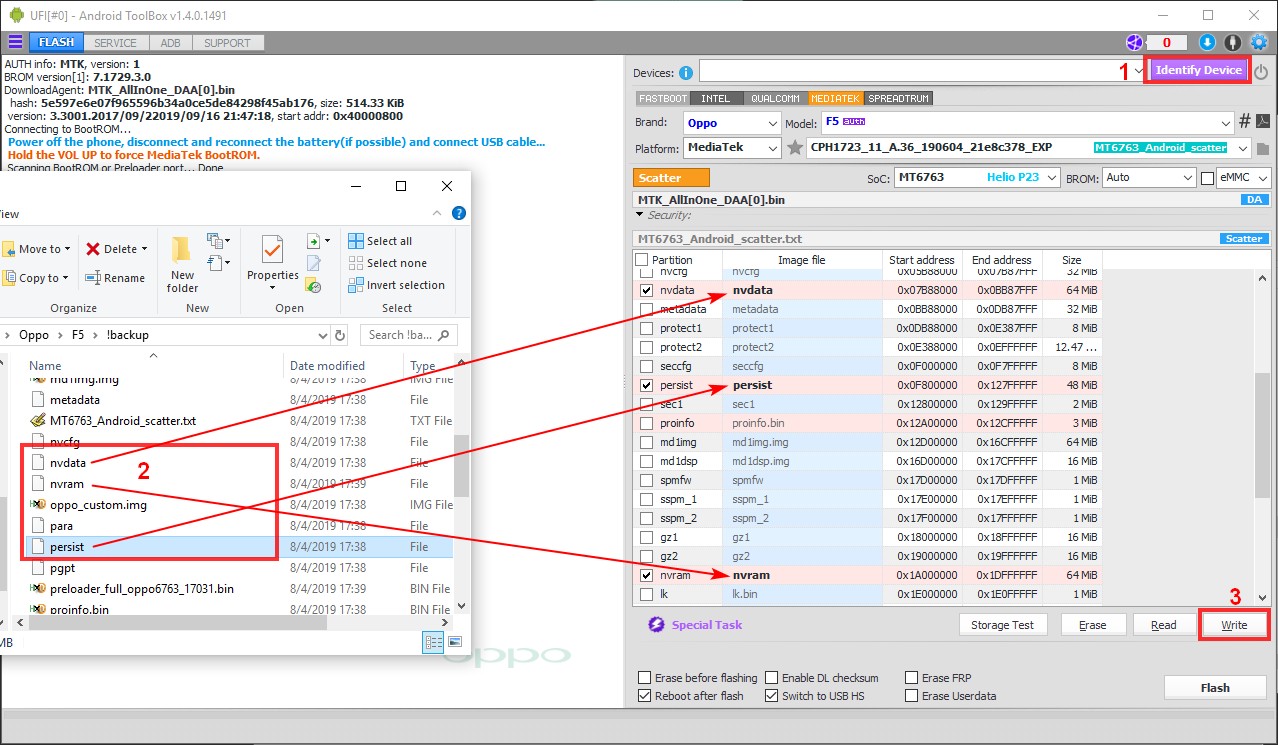Open the Brand dropdown showing Oppo
Screen dimensions: 1278x745
pyautogui.click(x=732, y=122)
